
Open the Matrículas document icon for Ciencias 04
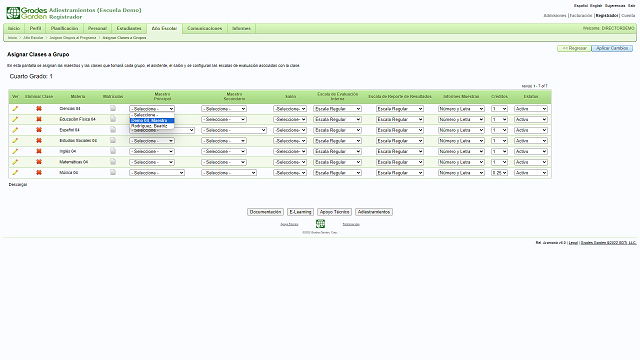pos(113,108)
